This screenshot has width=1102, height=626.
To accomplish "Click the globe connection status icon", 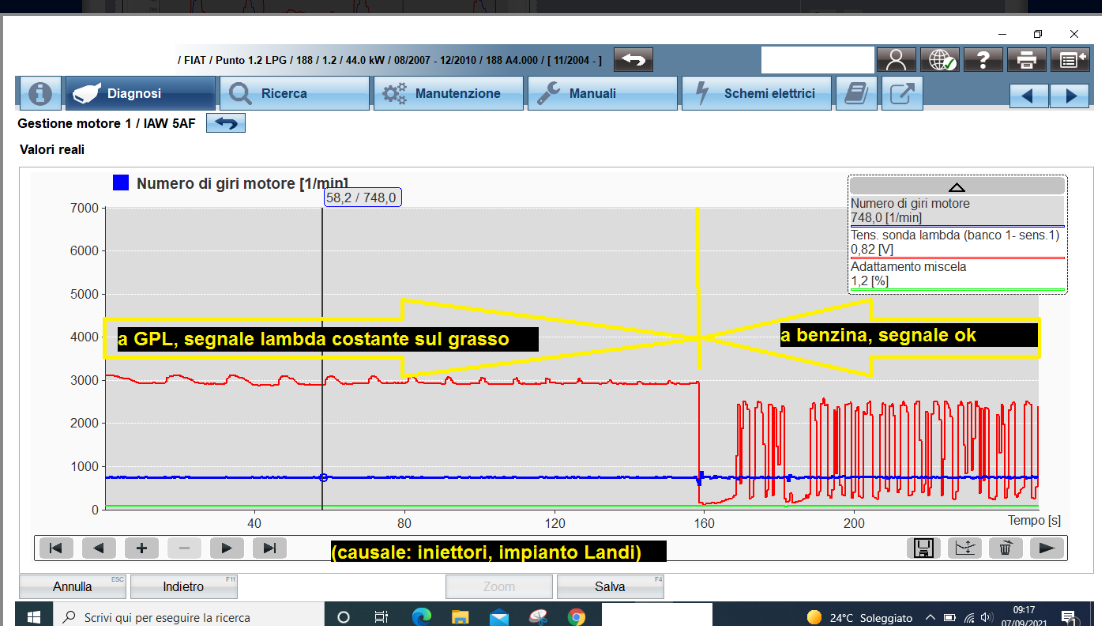I will 940,60.
